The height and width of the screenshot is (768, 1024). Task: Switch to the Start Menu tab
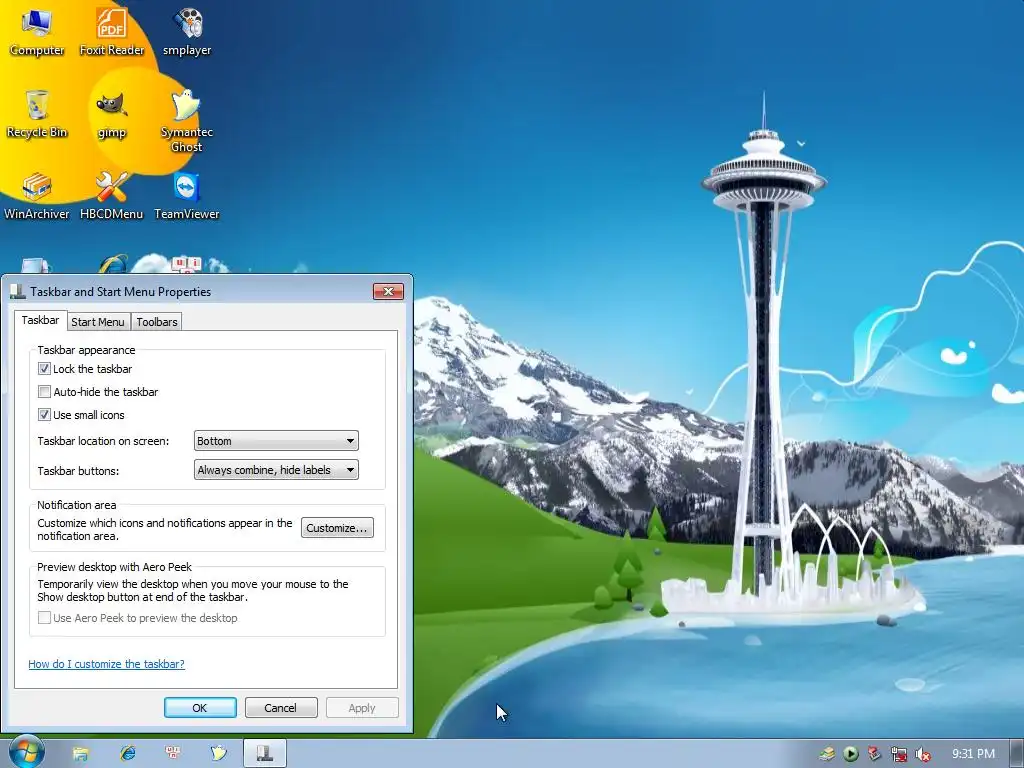click(x=98, y=321)
